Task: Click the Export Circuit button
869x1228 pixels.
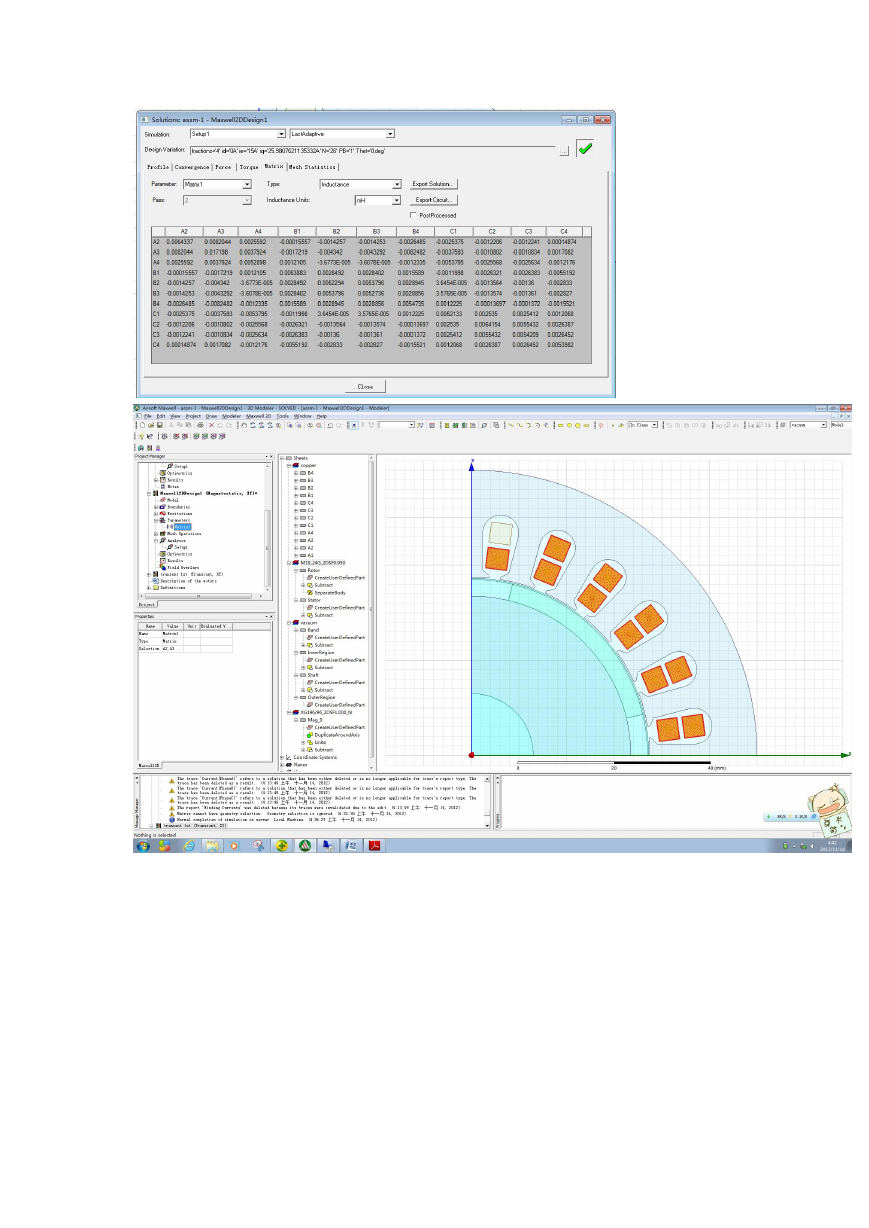Action: click(x=435, y=200)
